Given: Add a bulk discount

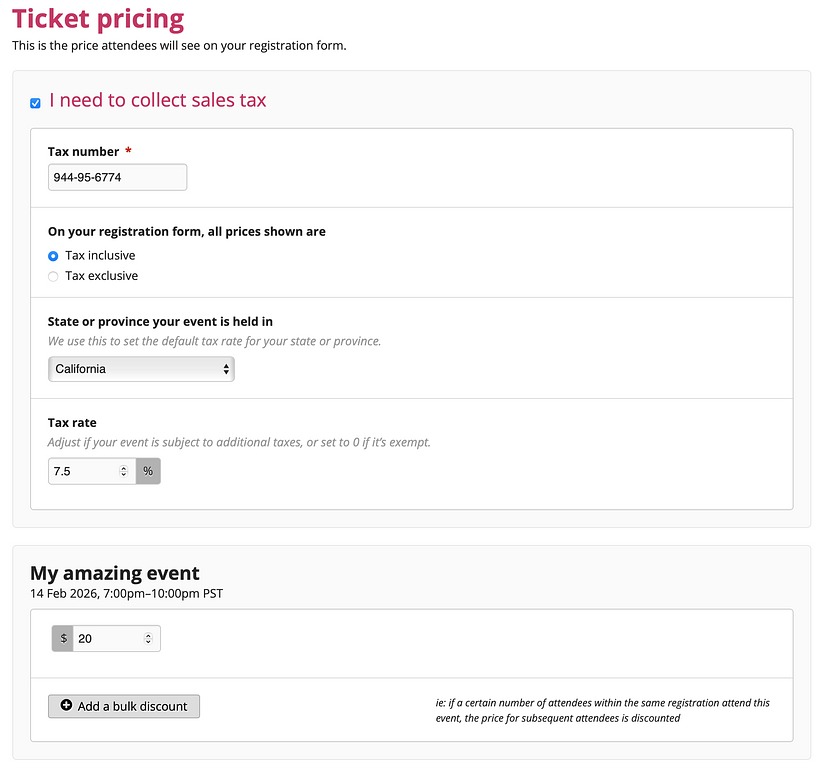Looking at the screenshot, I should click(x=124, y=706).
